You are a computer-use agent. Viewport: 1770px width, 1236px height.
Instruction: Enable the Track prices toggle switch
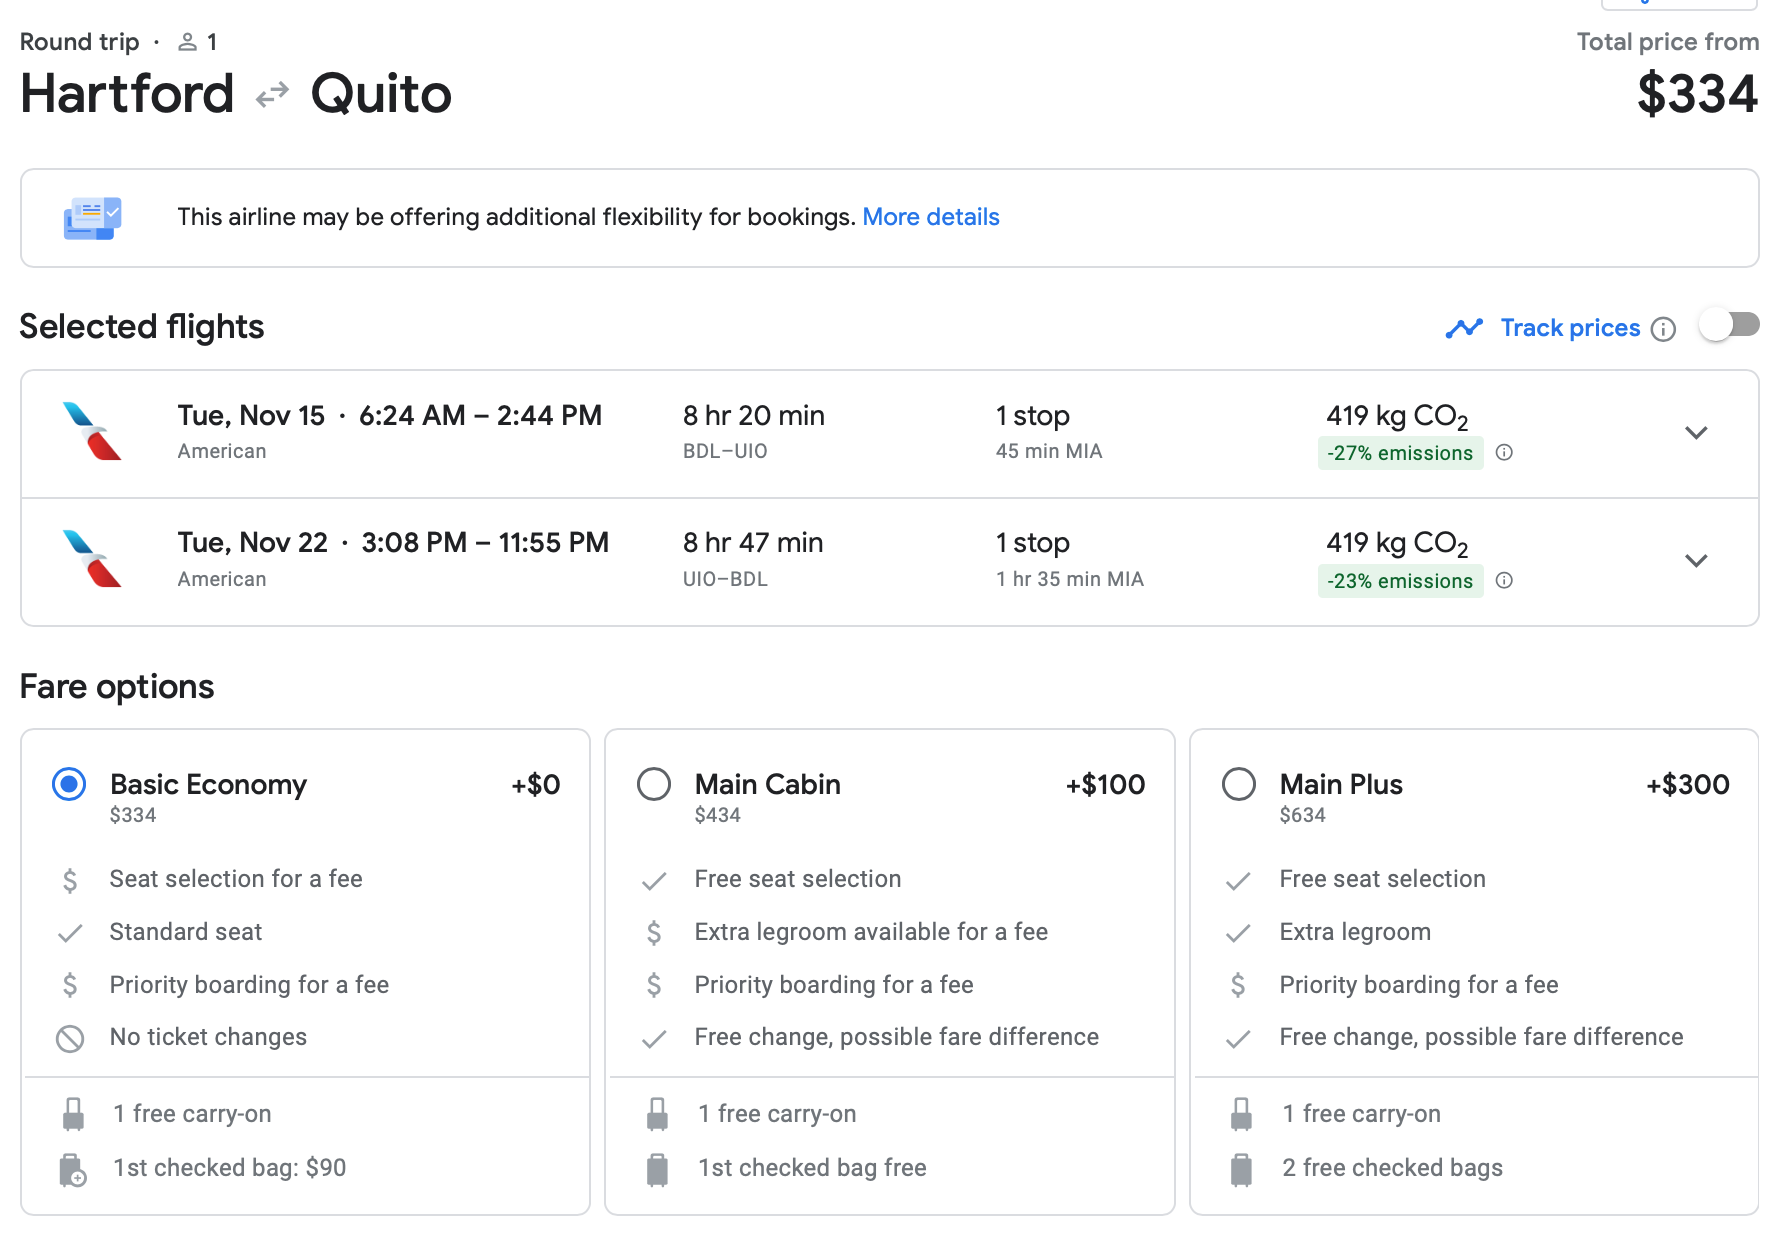[x=1729, y=325]
